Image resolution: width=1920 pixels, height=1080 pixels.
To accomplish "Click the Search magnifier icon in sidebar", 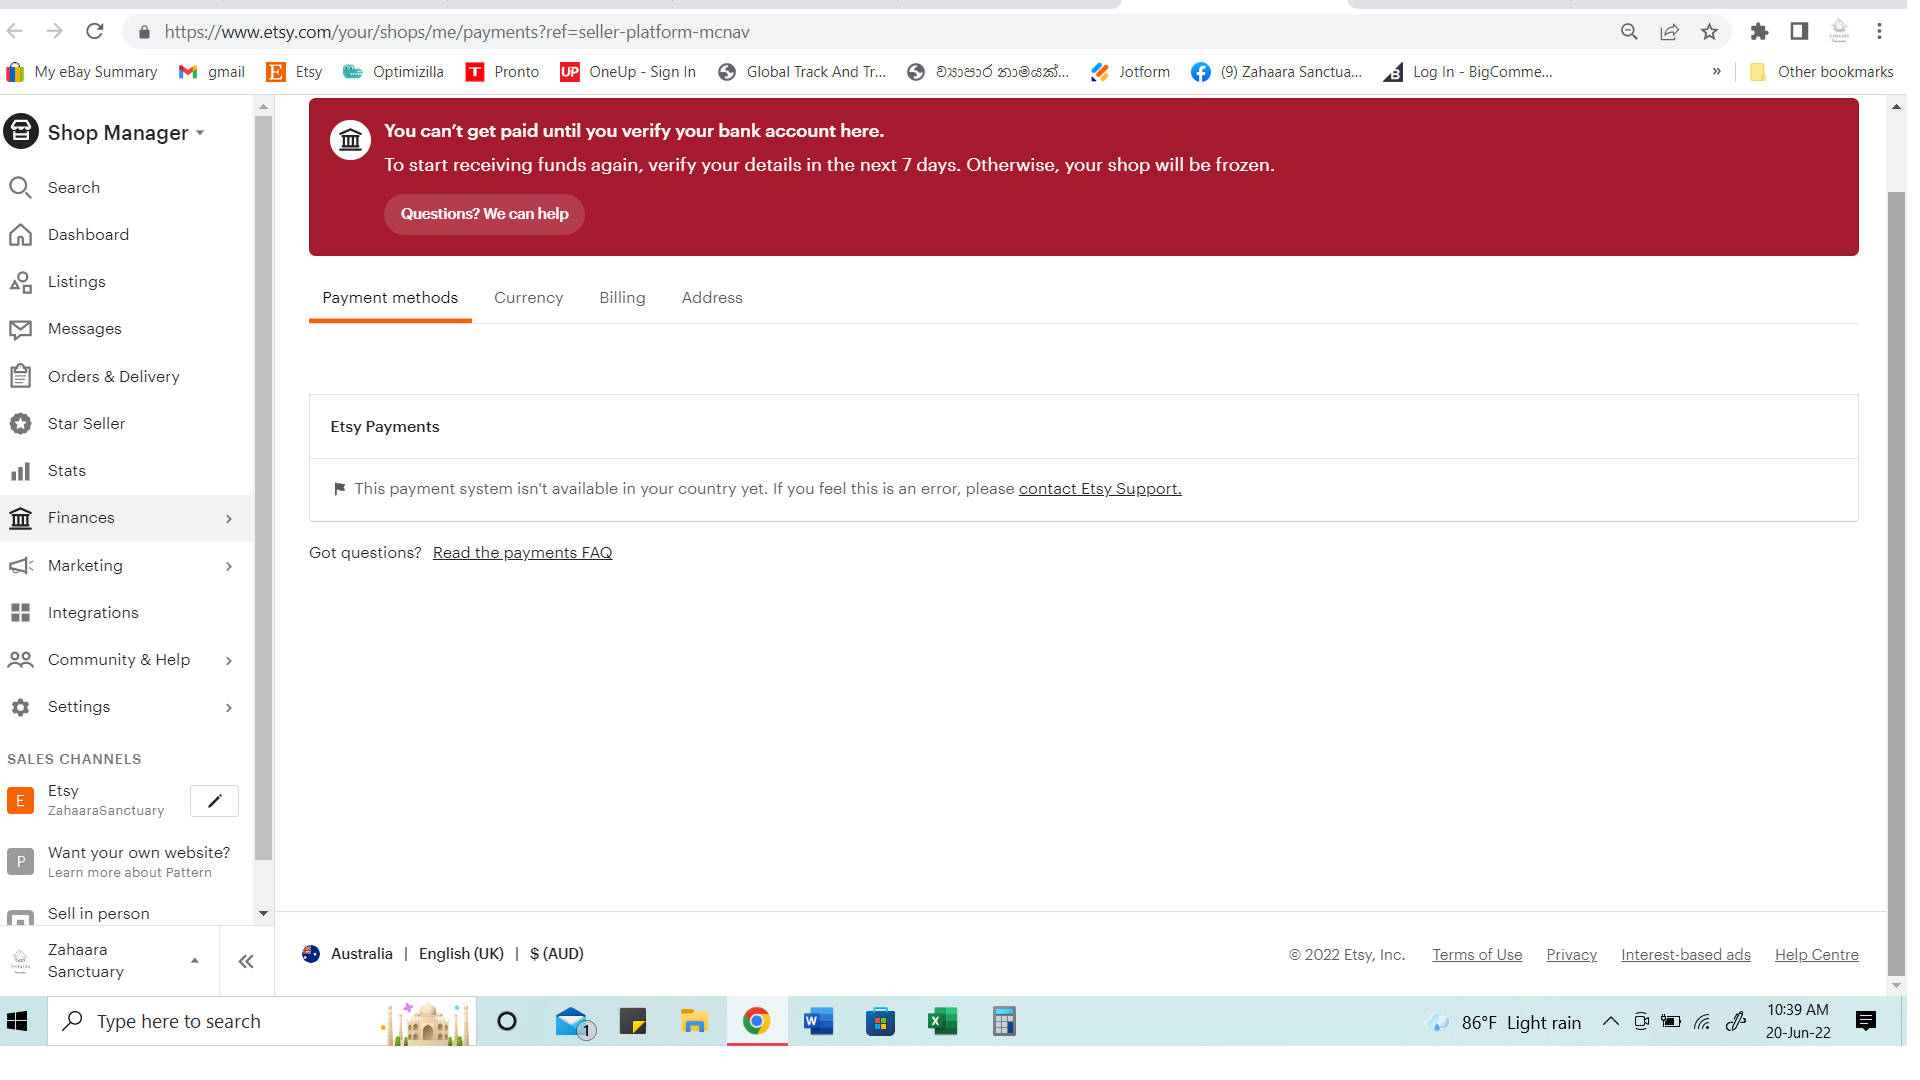I will [20, 187].
